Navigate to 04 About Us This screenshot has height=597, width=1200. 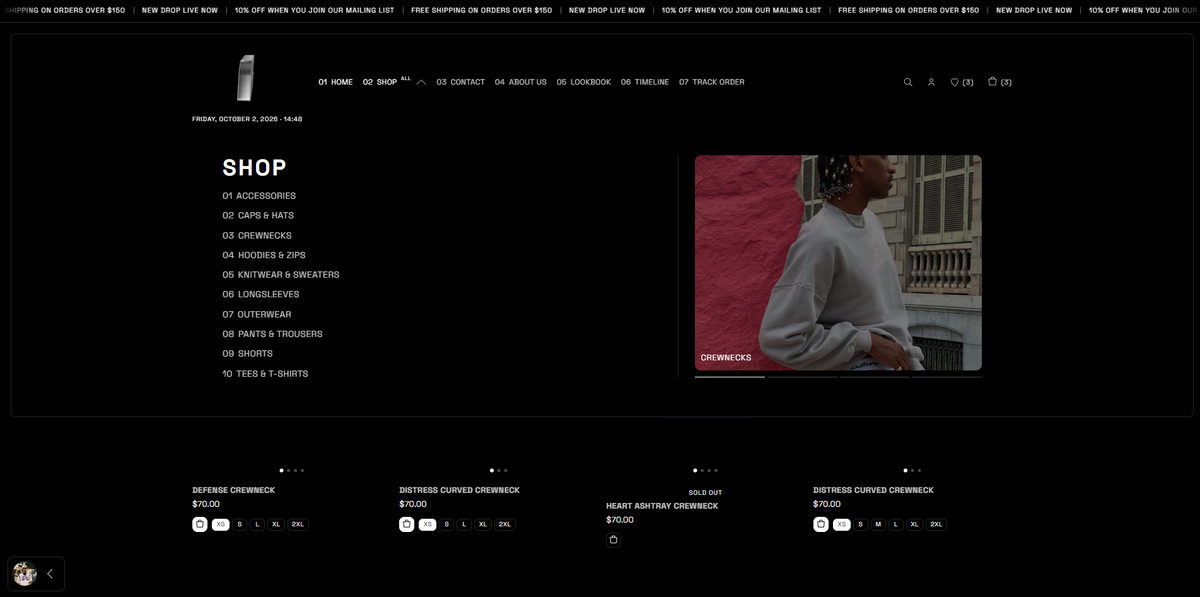pos(521,82)
